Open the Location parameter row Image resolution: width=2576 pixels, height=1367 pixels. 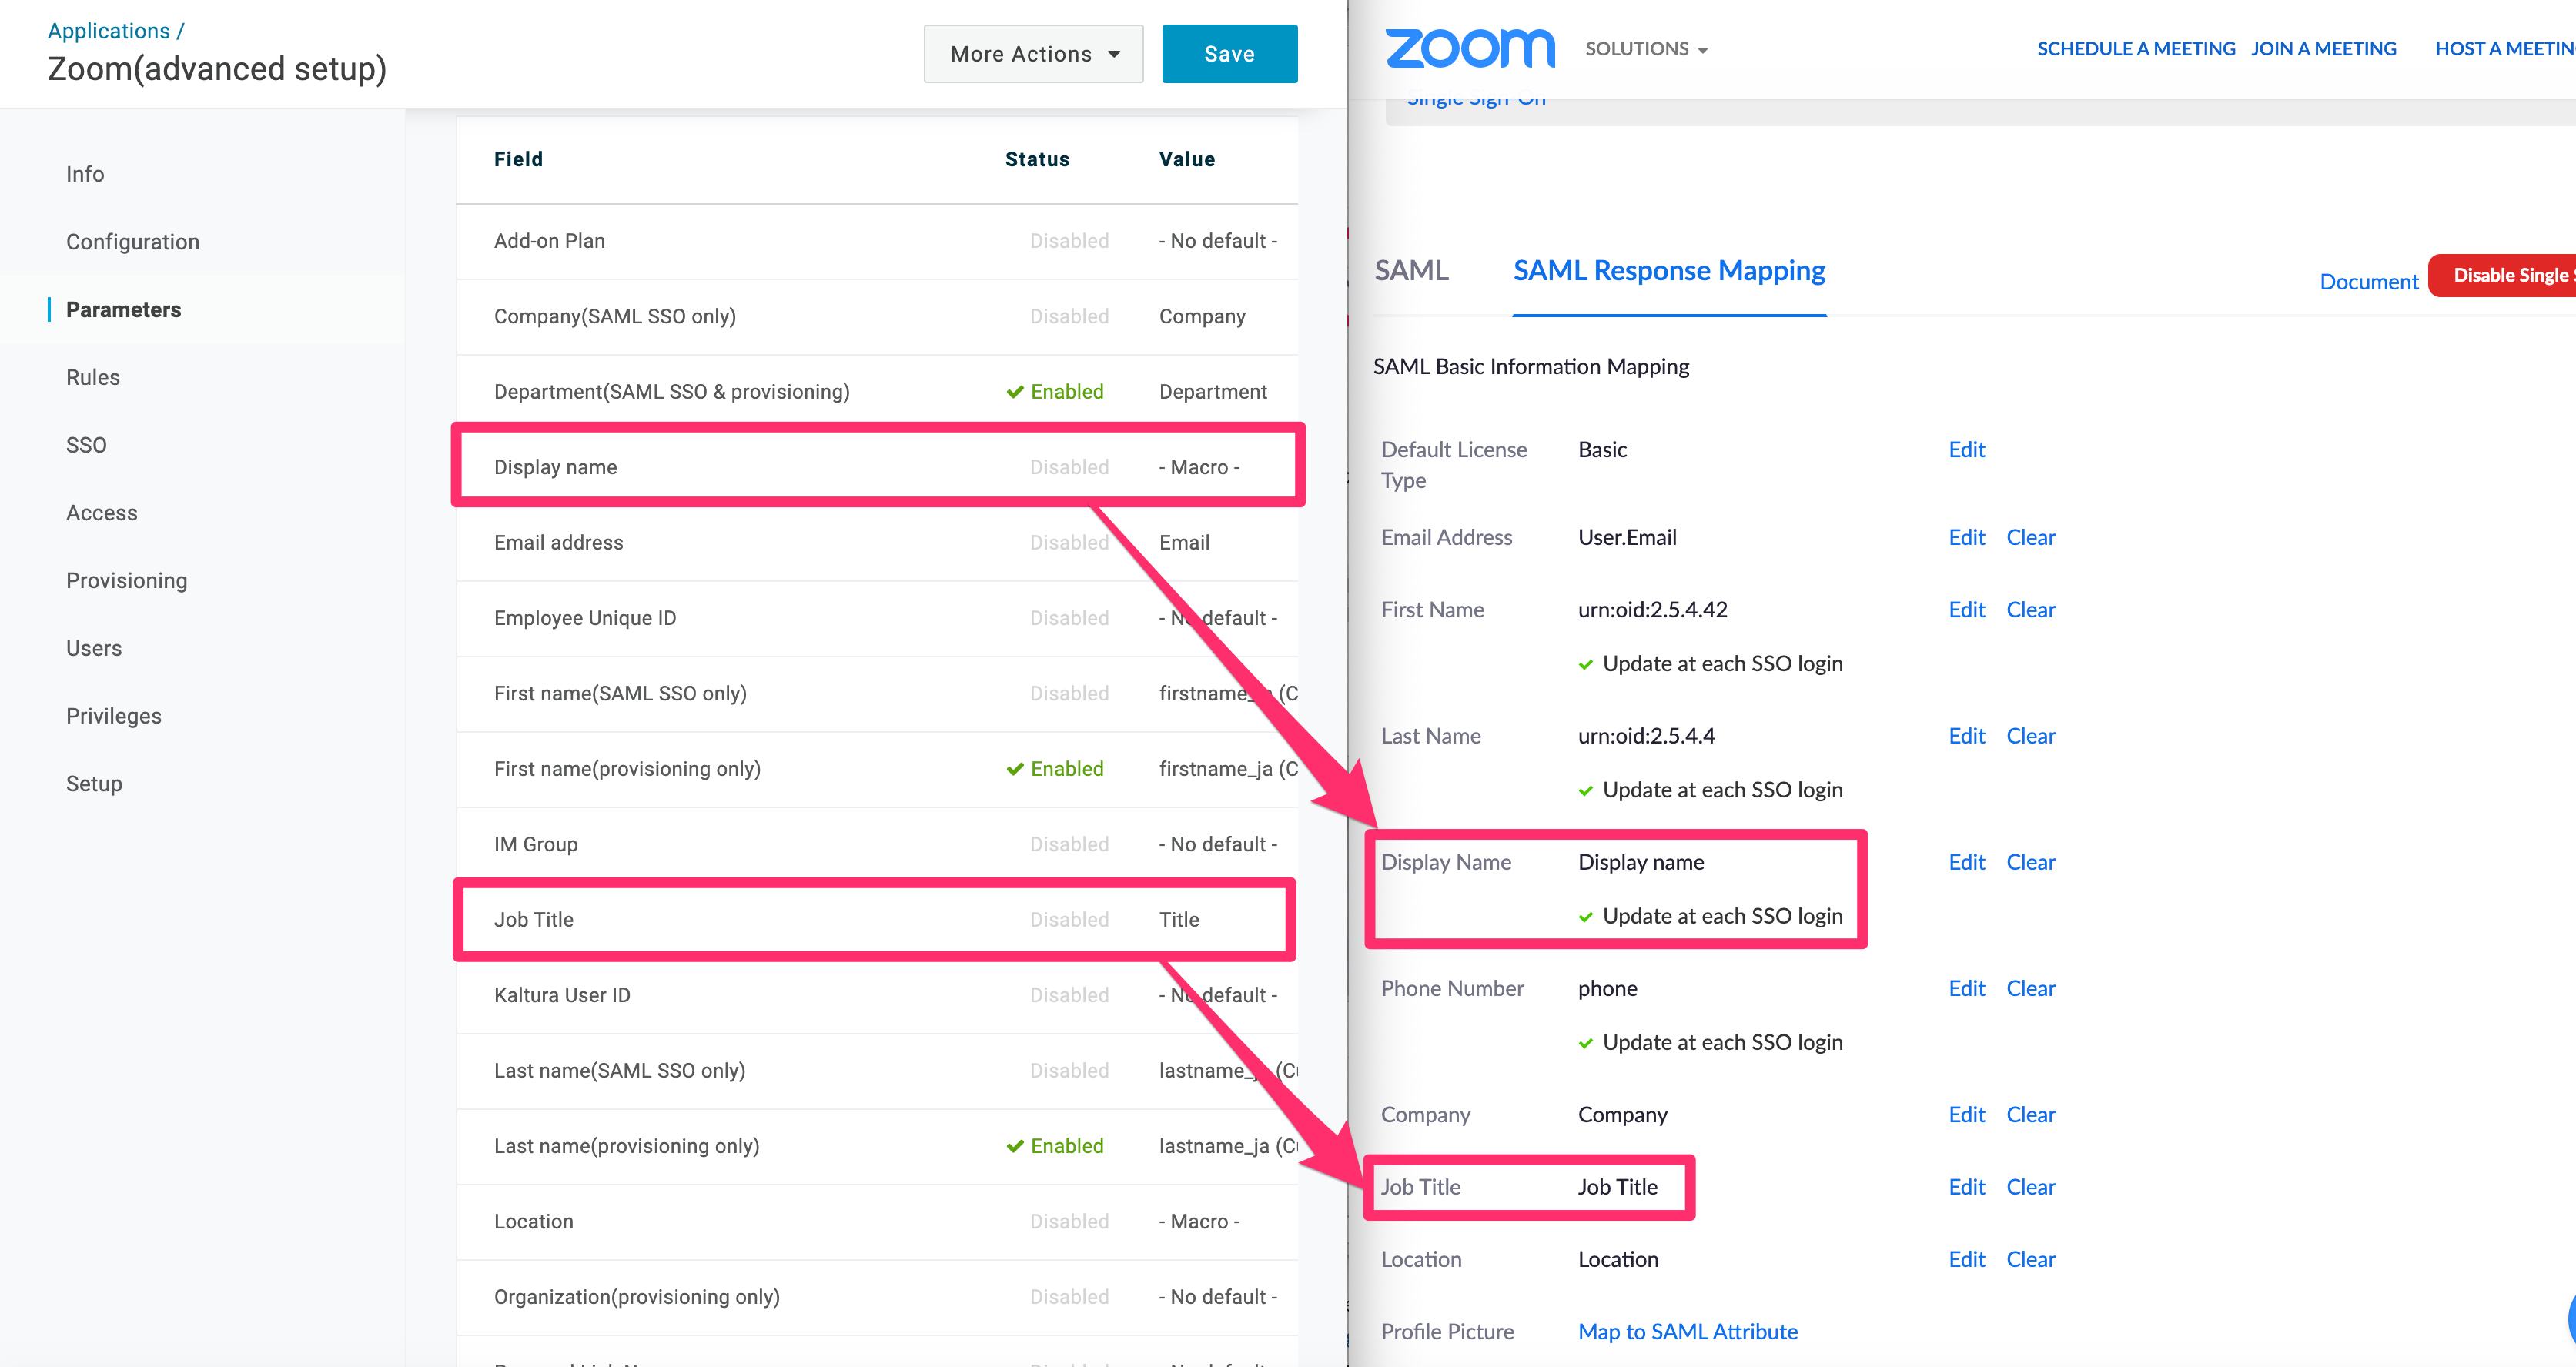(x=877, y=1222)
